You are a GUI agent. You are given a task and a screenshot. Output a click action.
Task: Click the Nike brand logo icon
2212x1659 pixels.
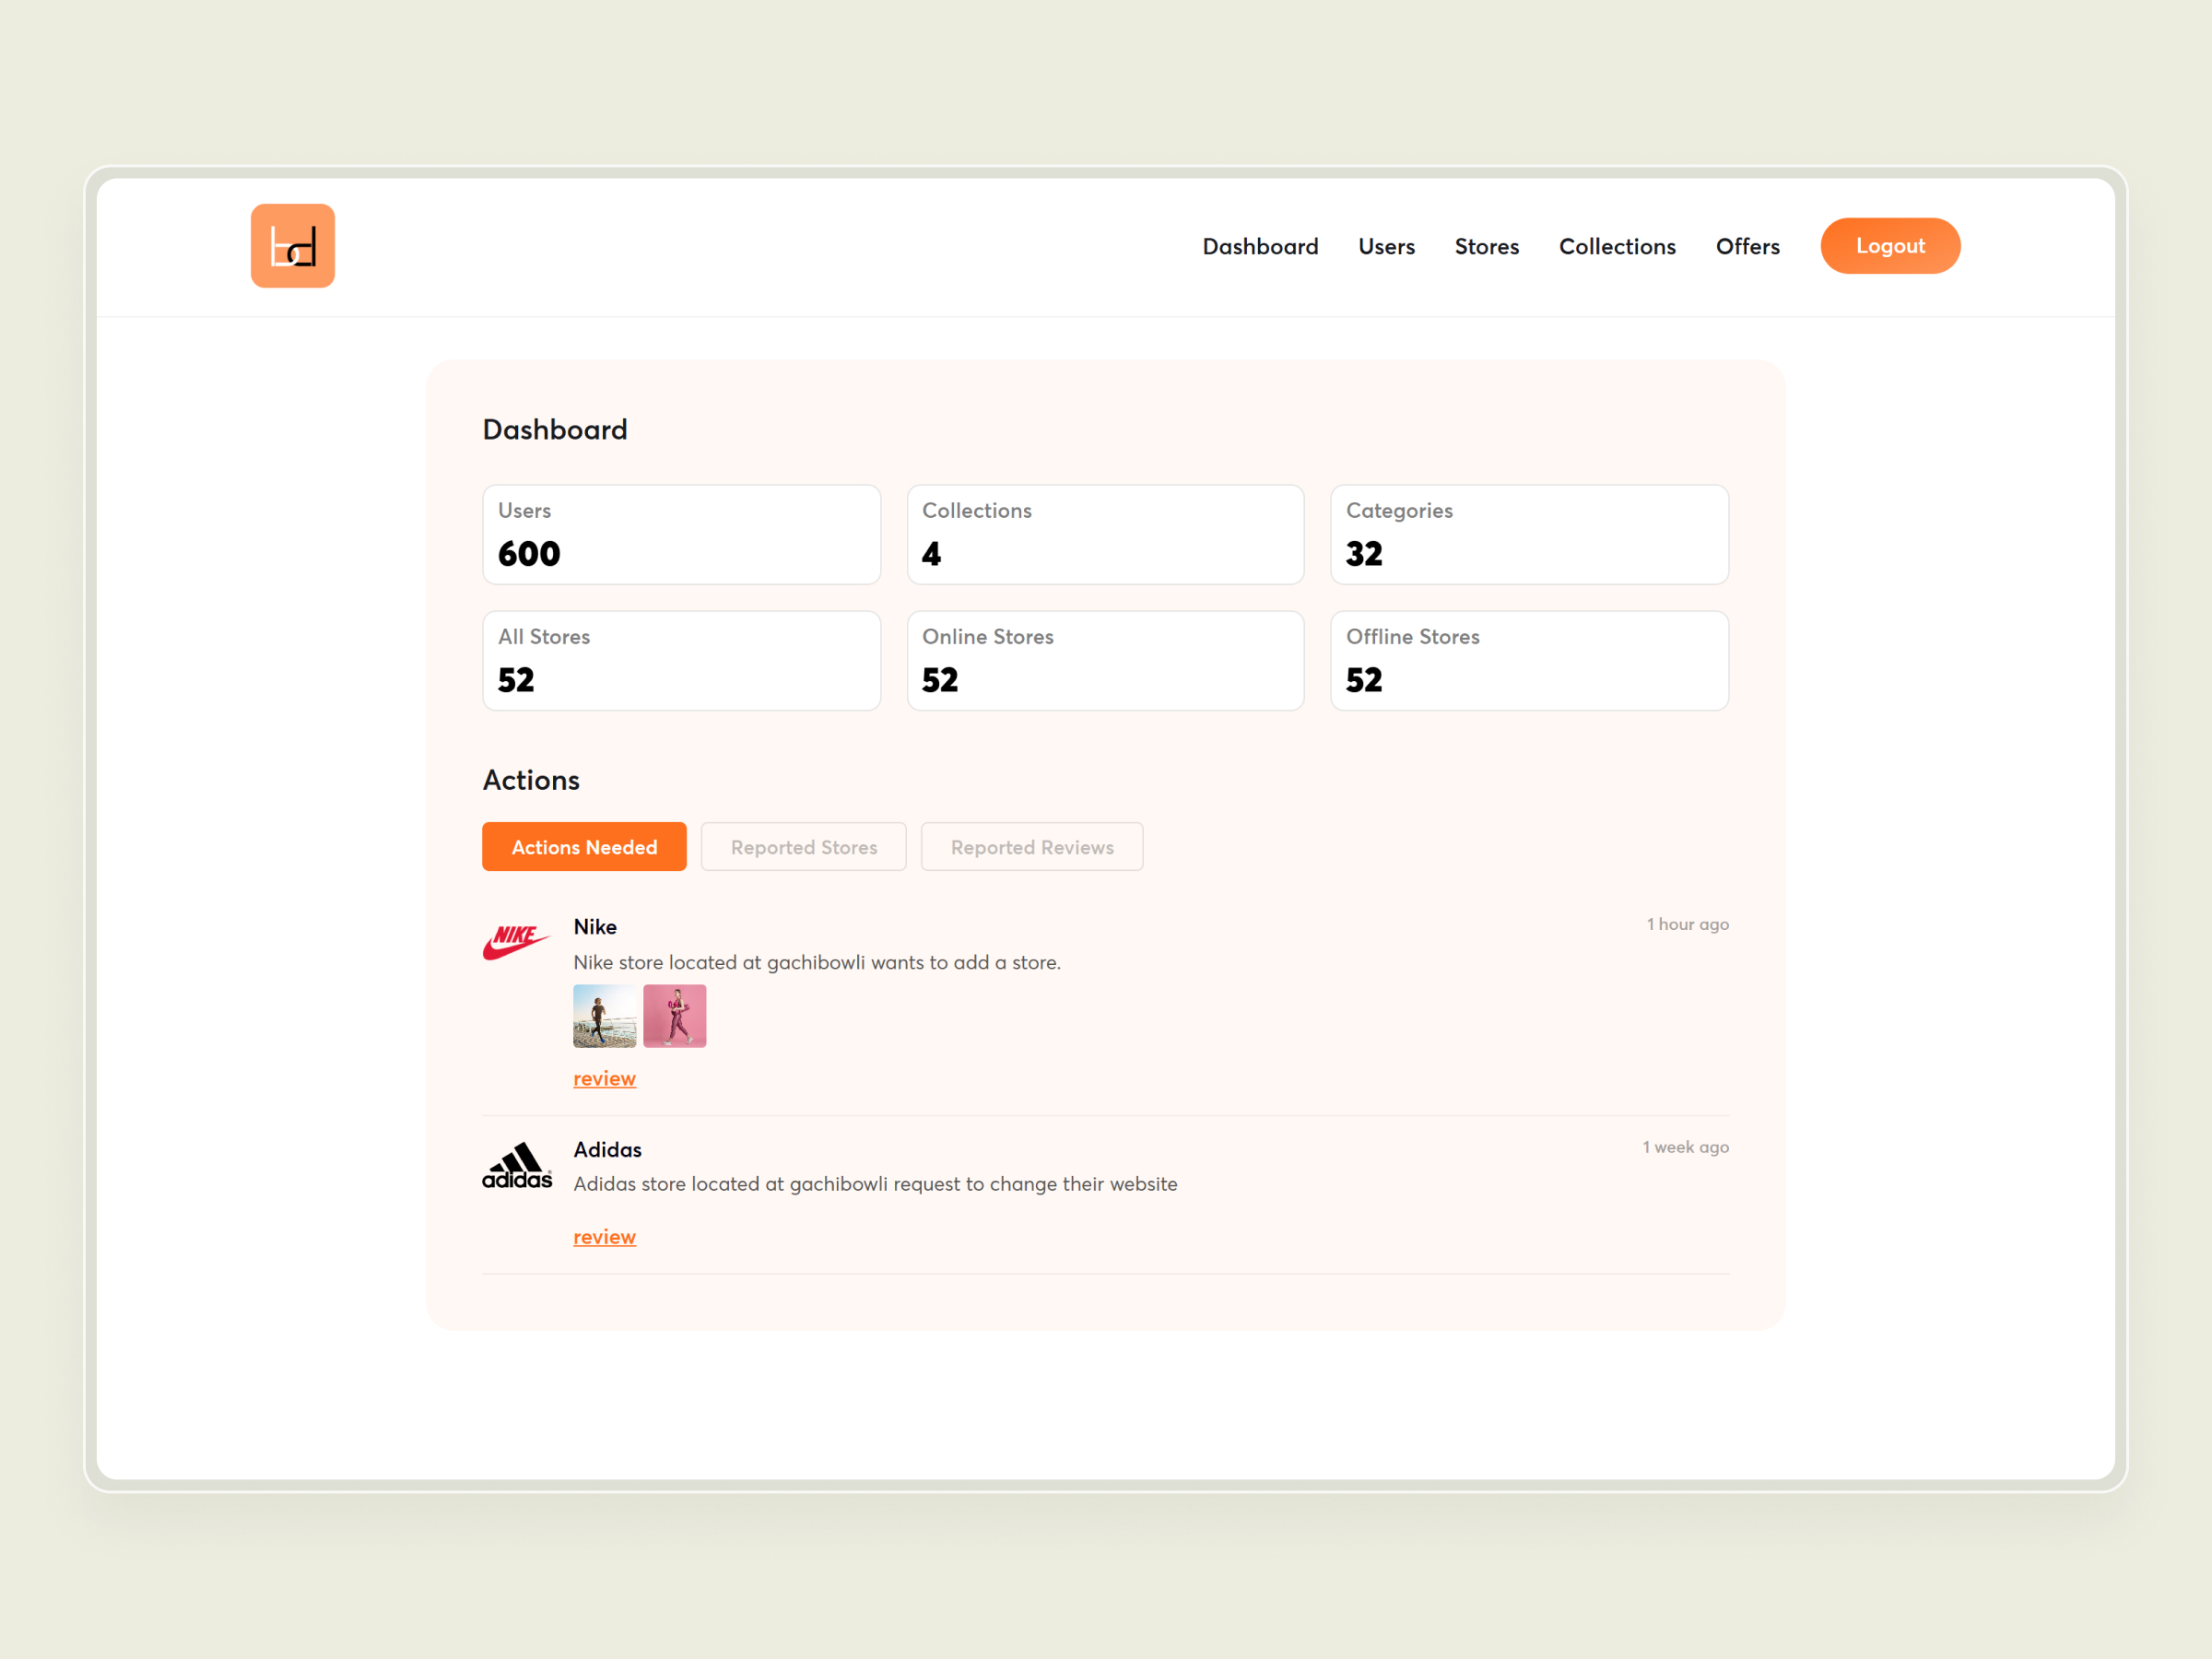pos(516,938)
